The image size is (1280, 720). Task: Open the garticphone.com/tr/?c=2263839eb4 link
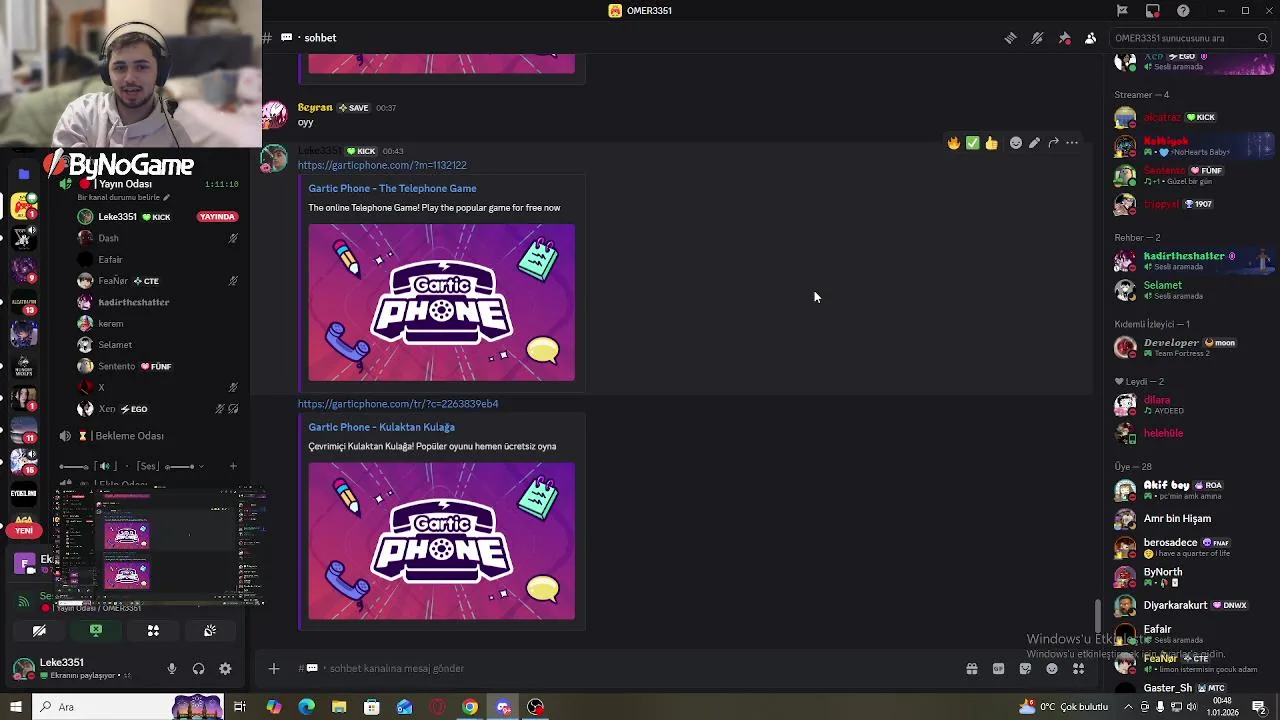coord(398,404)
